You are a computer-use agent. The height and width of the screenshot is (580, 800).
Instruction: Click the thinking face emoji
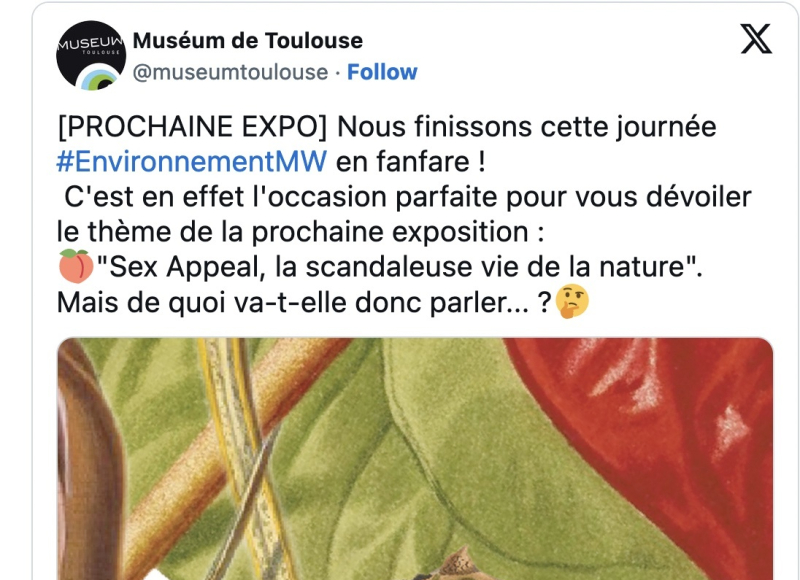coord(572,301)
